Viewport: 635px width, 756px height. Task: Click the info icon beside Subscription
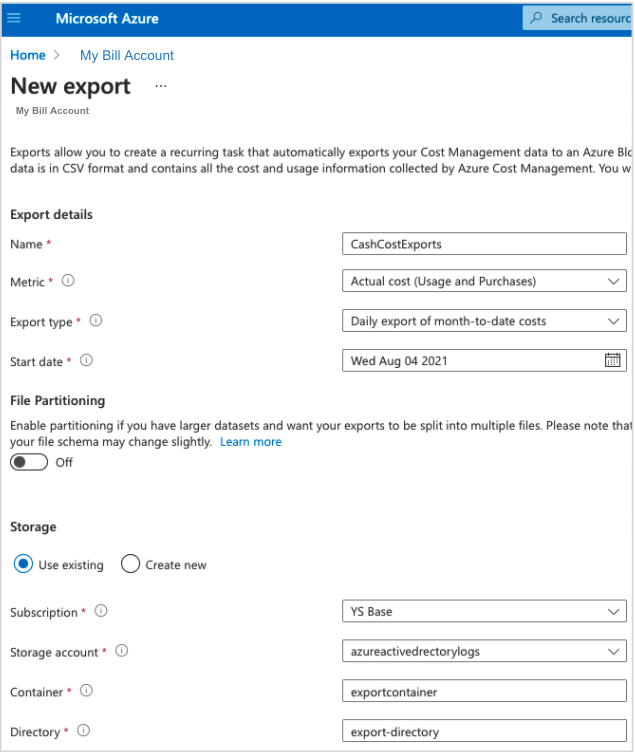[x=101, y=612]
